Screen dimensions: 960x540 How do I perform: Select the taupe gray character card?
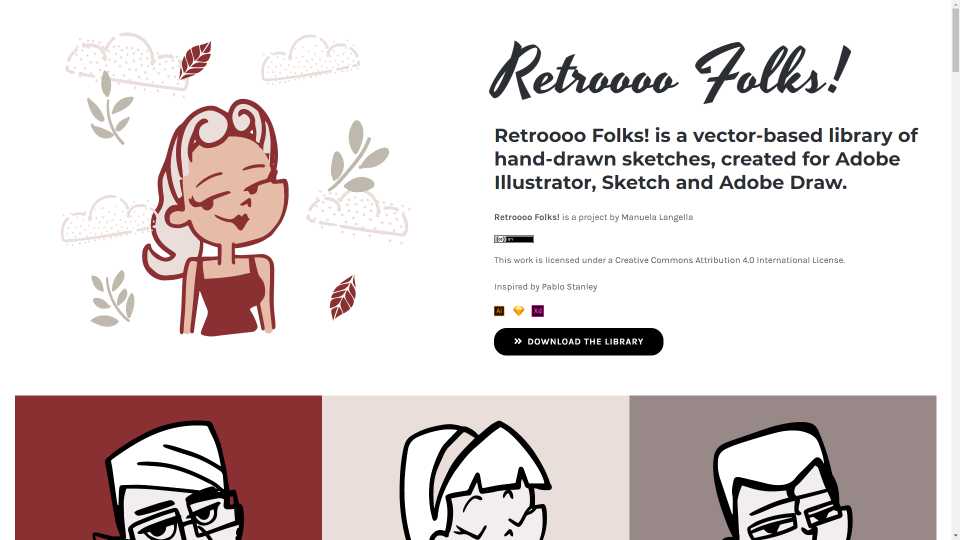782,468
